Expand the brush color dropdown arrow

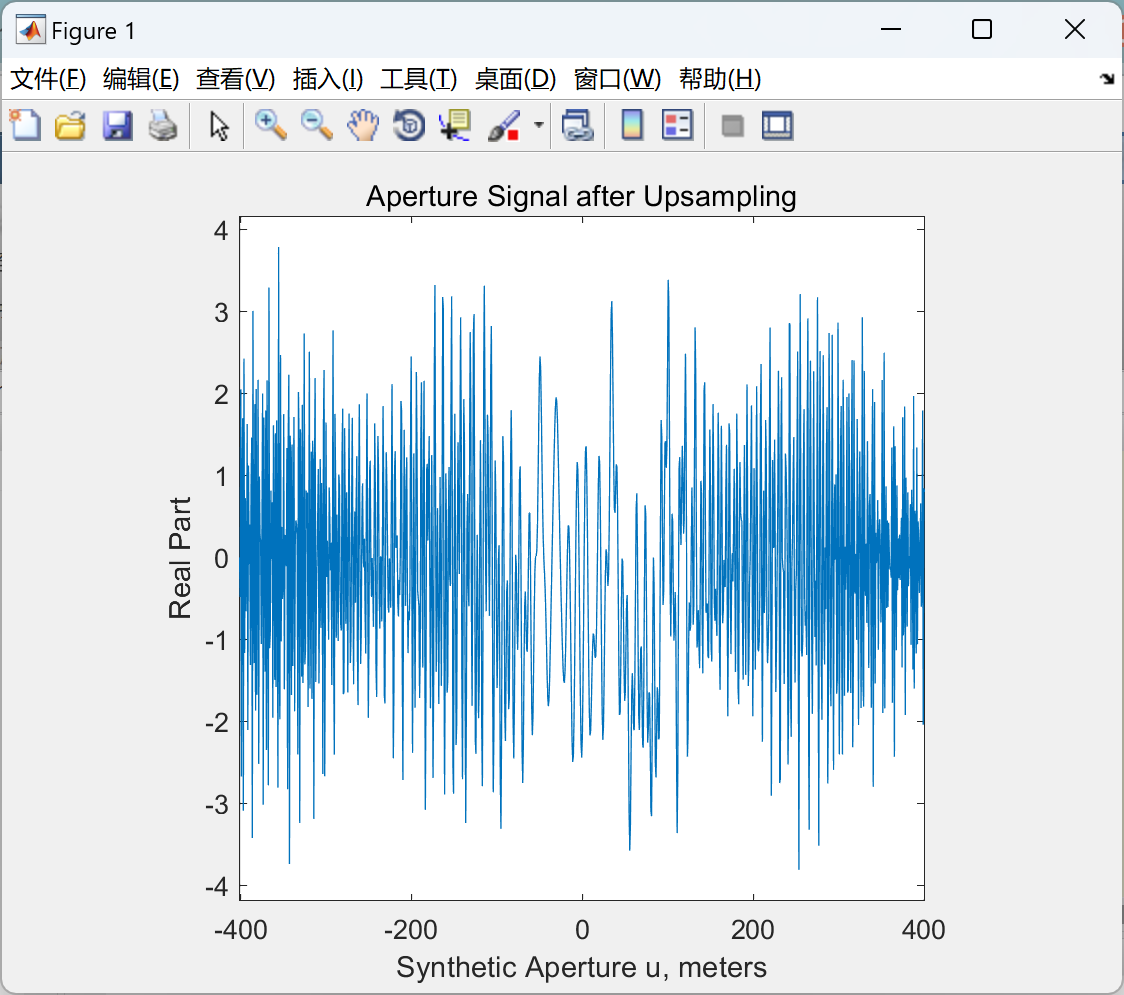[538, 125]
